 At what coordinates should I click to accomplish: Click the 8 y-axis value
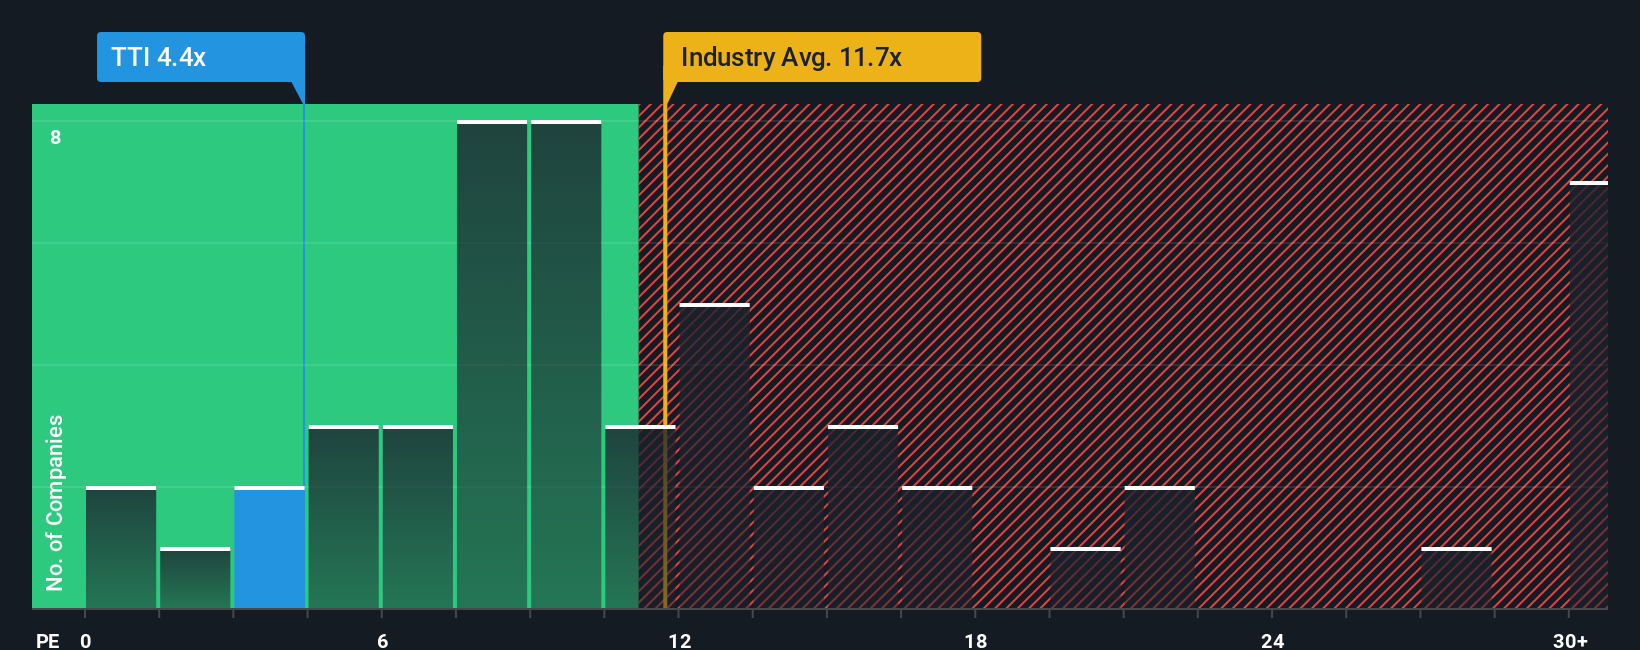(56, 137)
